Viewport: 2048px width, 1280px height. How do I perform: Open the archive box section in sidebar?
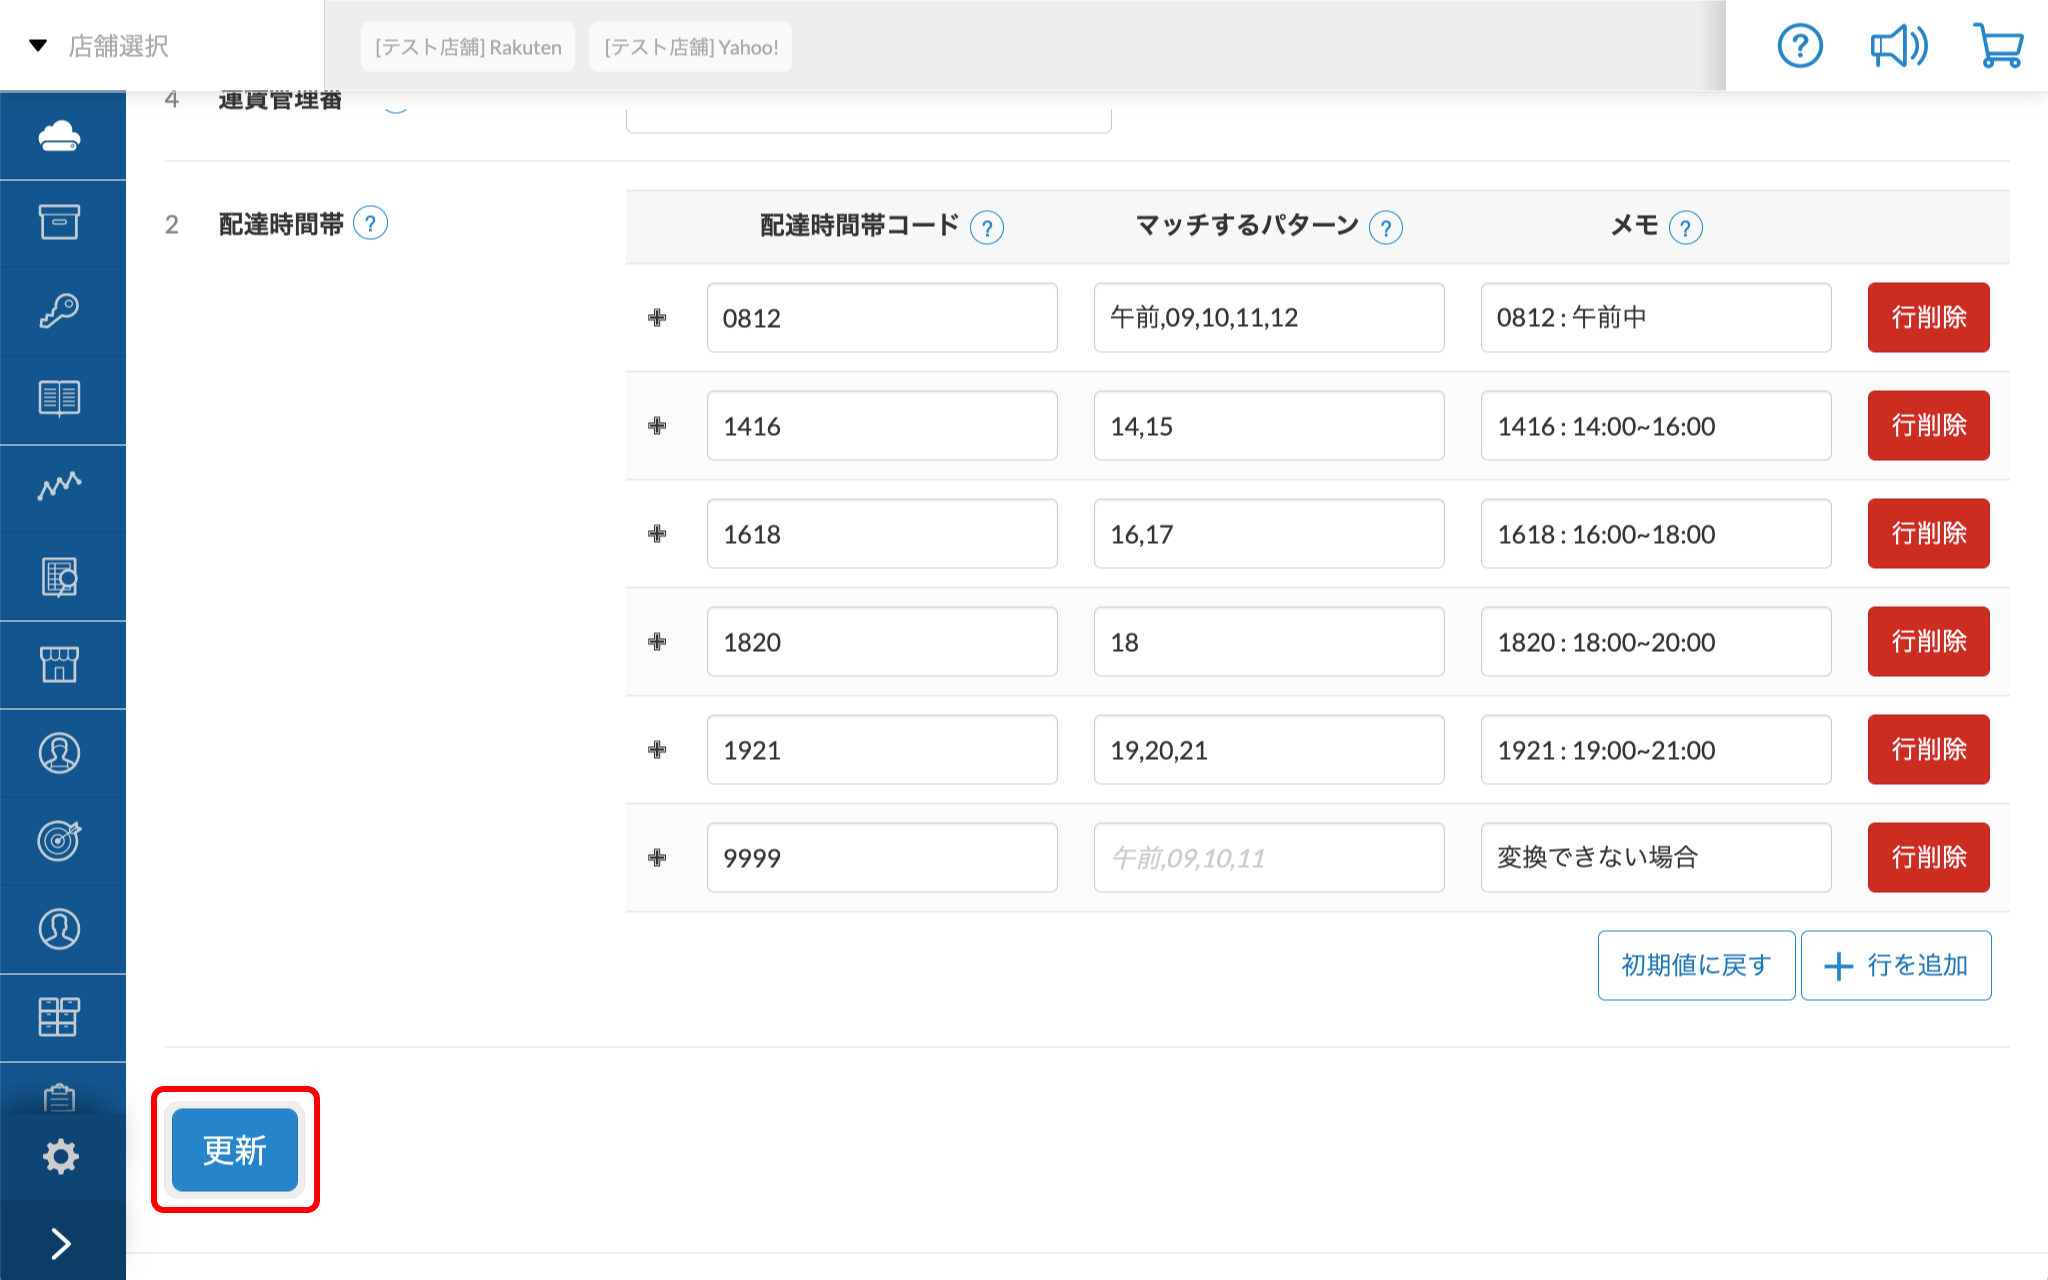click(x=60, y=223)
